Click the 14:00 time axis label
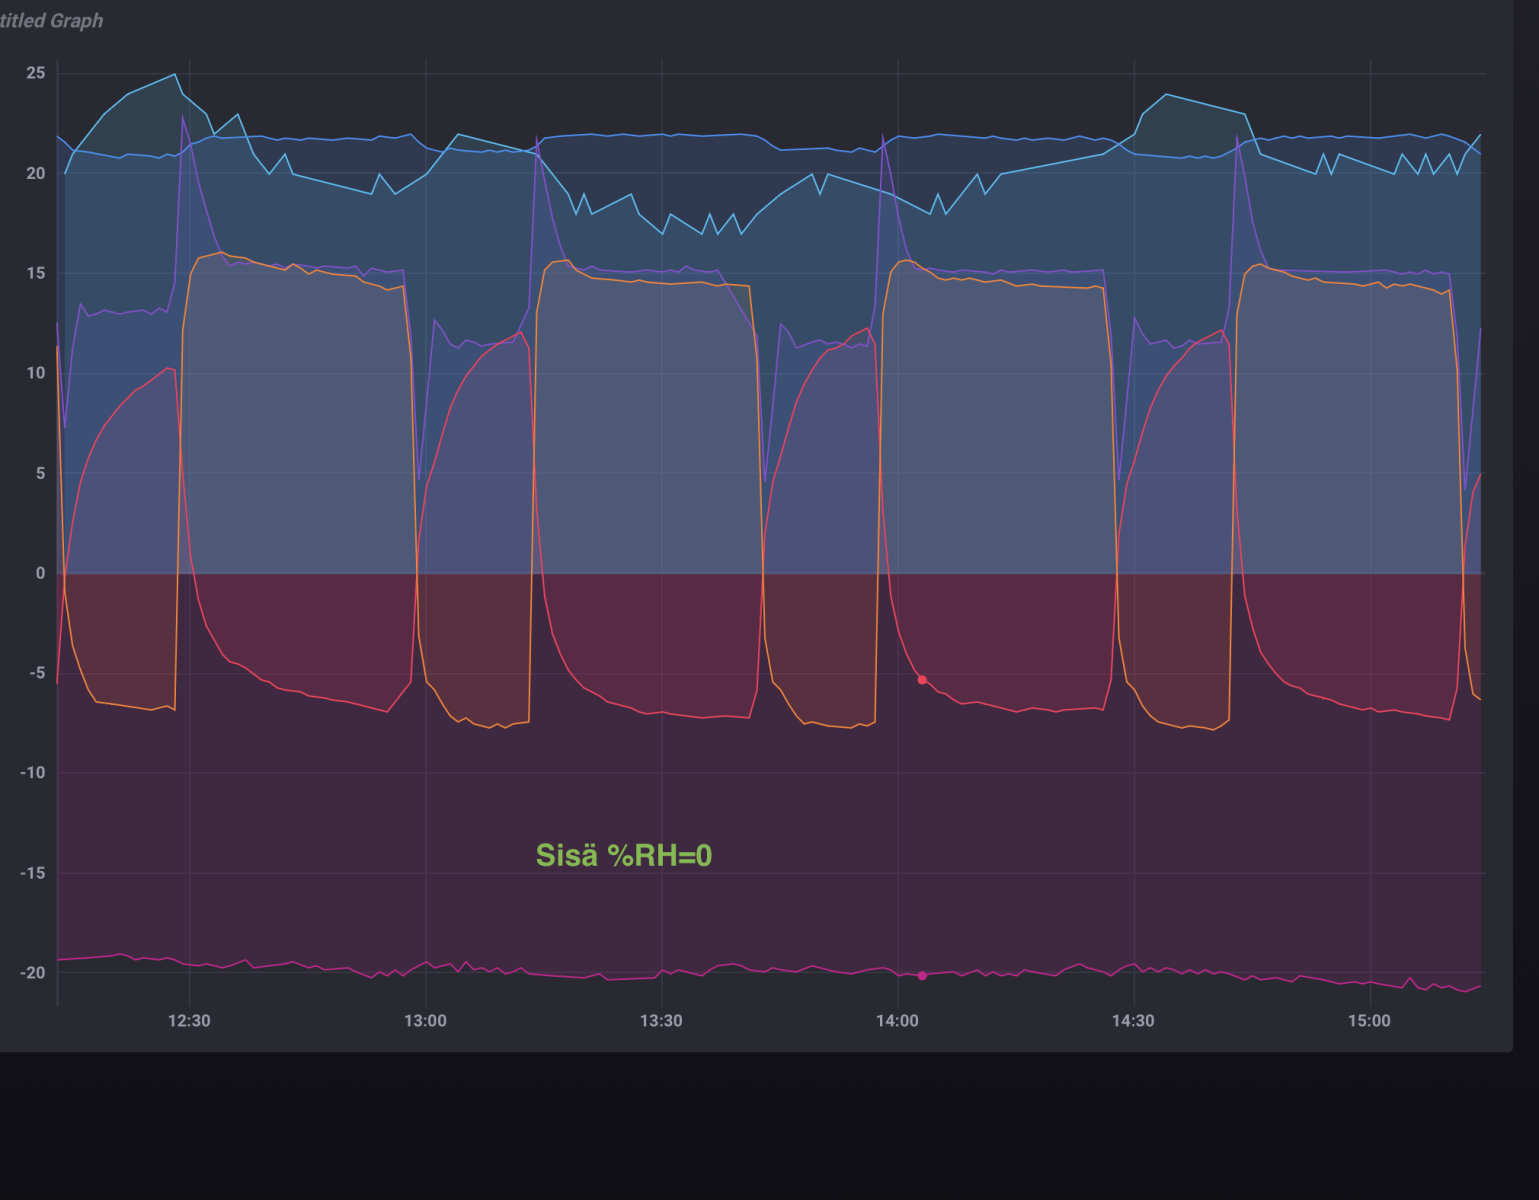 897,1021
